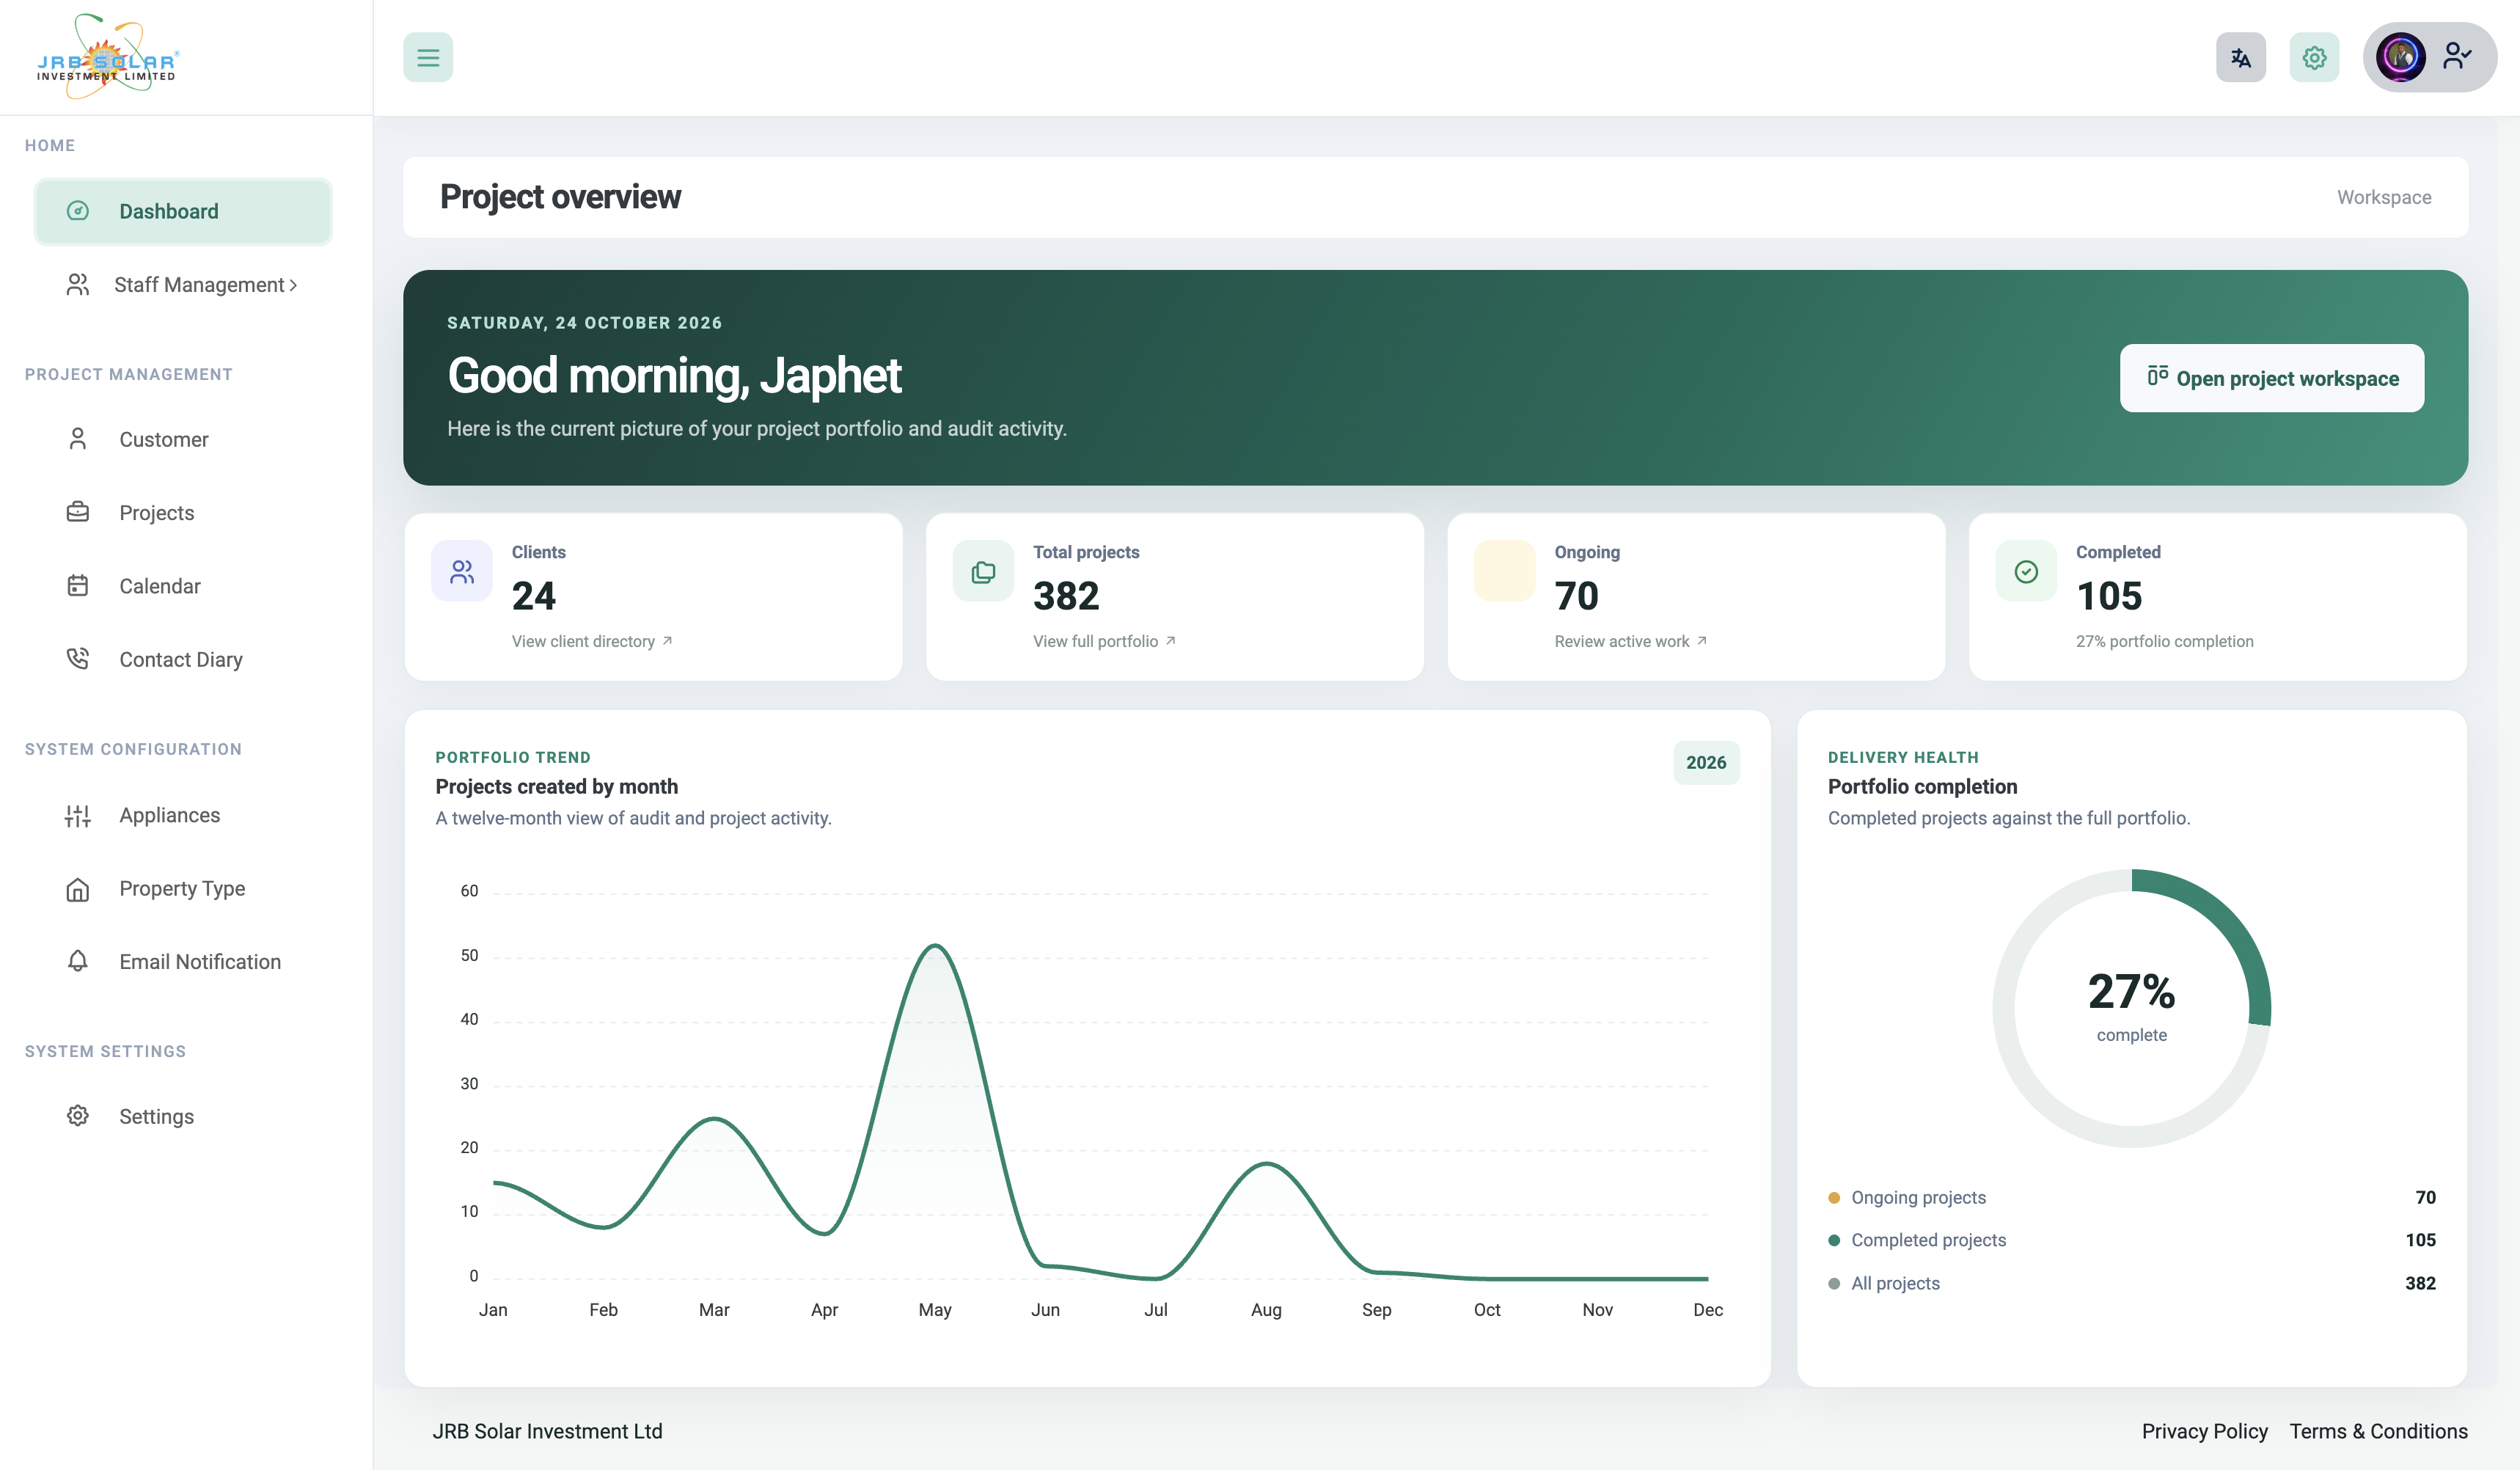
Task: Open the language translation icon
Action: point(2241,57)
